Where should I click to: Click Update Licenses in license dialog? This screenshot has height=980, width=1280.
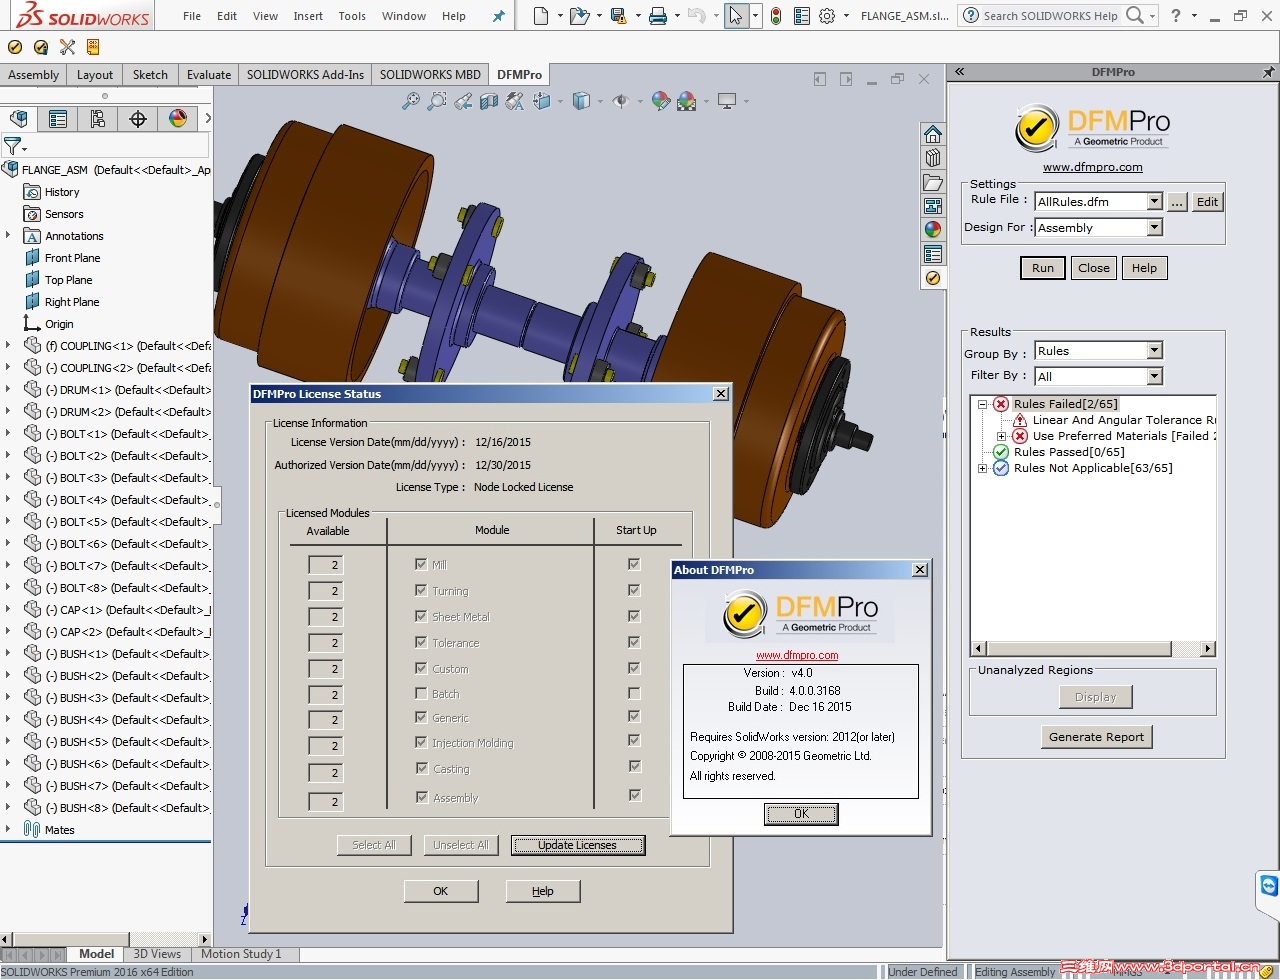coord(578,845)
